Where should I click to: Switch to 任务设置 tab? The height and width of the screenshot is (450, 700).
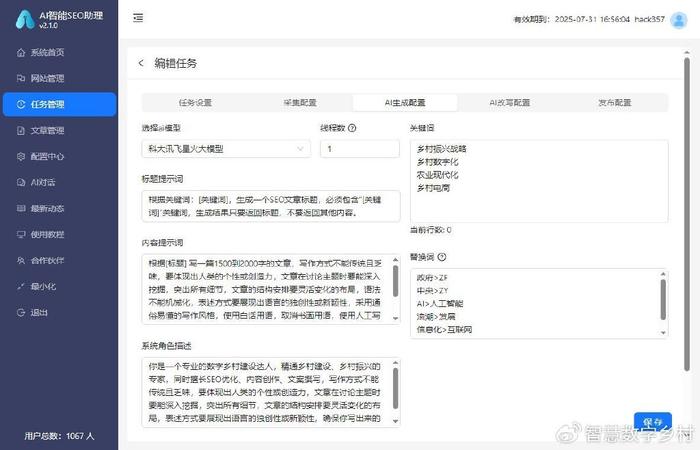(195, 103)
